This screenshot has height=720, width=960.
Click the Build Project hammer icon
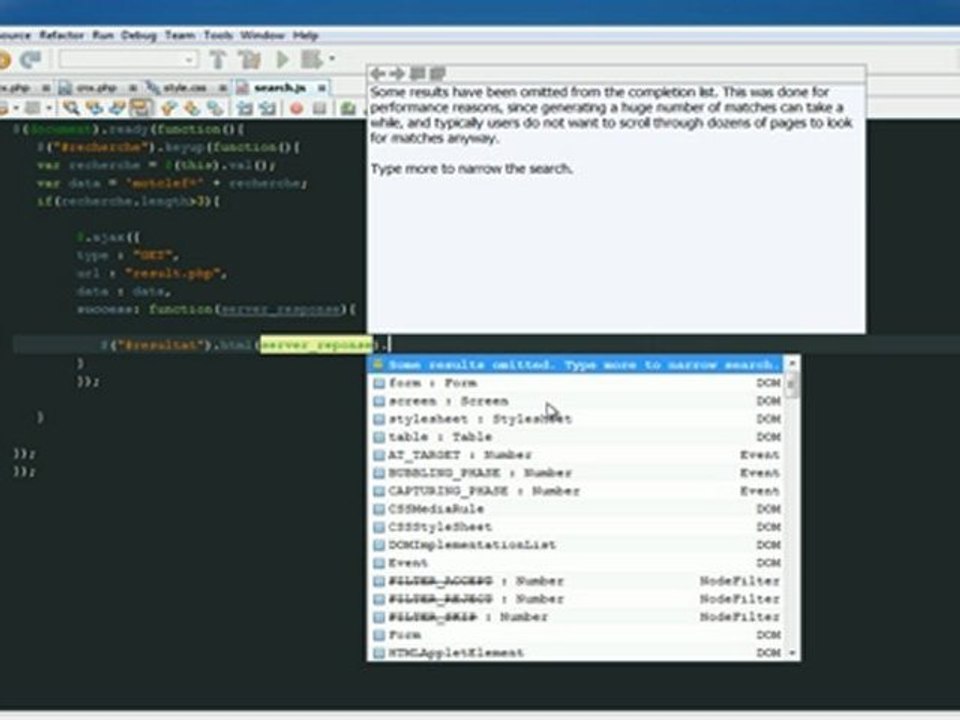coord(218,59)
